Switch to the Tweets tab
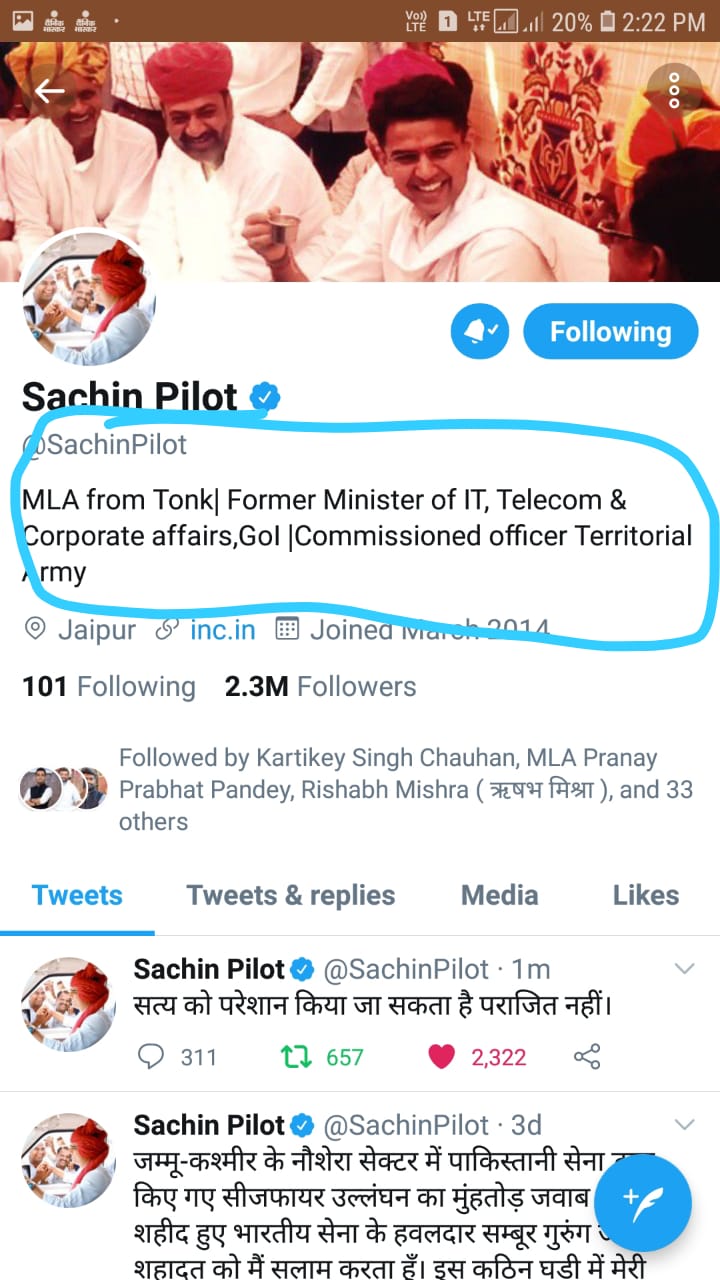 pyautogui.click(x=77, y=895)
